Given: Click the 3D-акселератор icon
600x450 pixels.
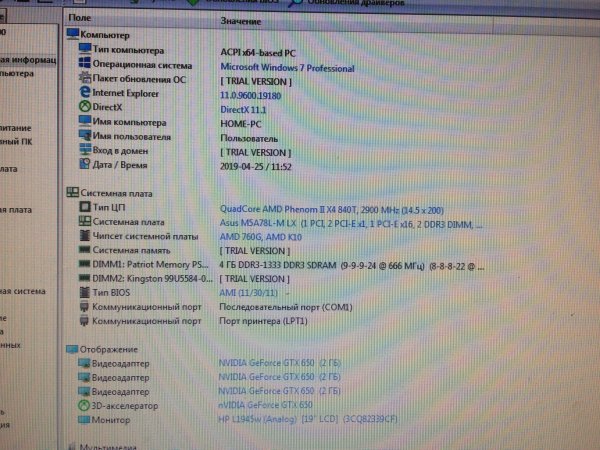Looking at the screenshot, I should coord(83,405).
